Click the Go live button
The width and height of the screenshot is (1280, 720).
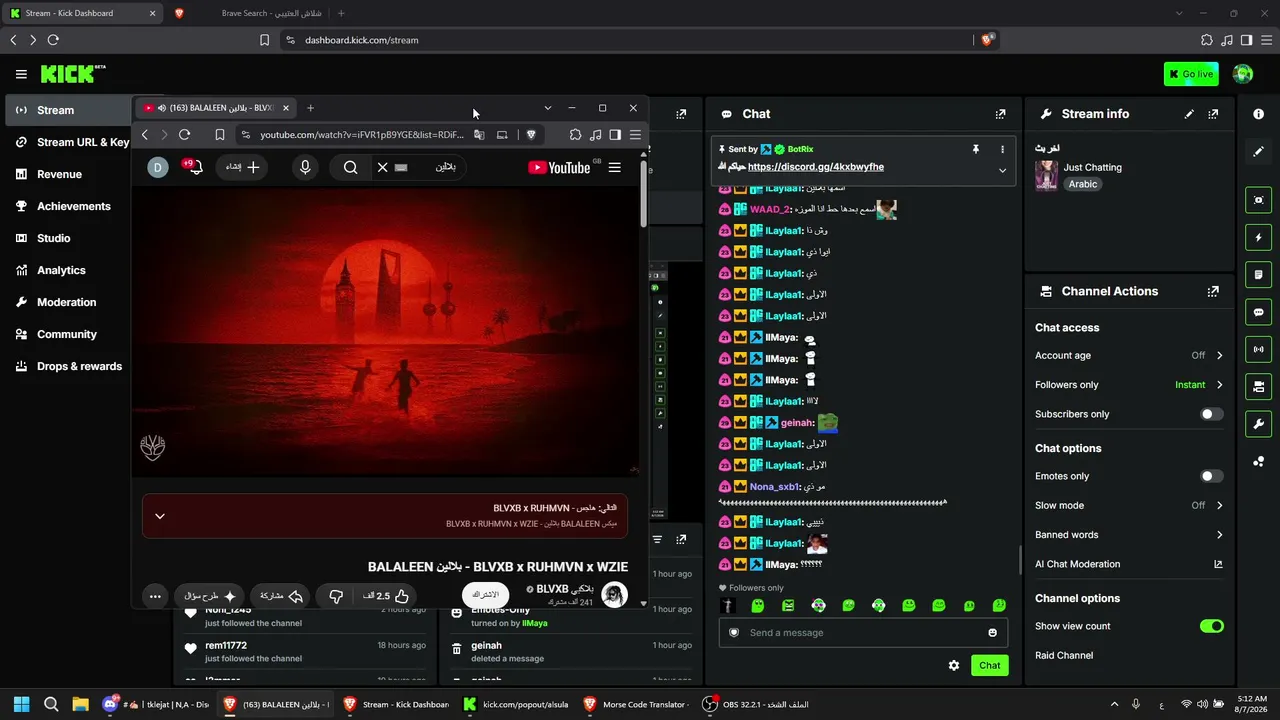coord(1191,74)
